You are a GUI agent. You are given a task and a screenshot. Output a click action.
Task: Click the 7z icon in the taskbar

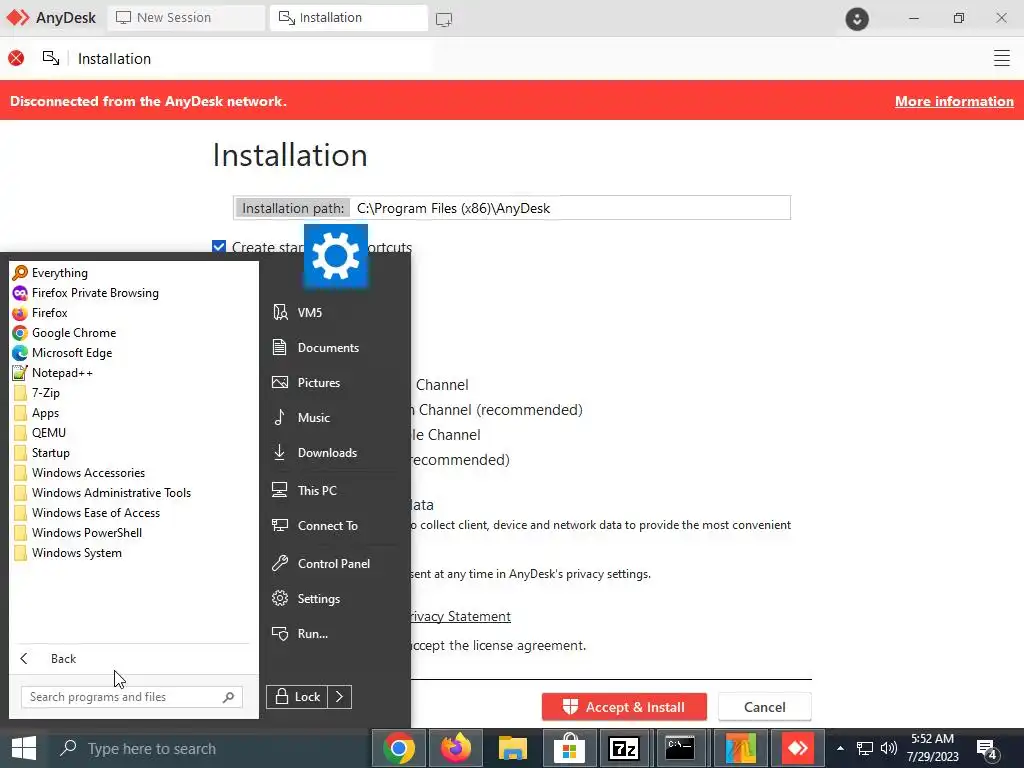pyautogui.click(x=624, y=748)
